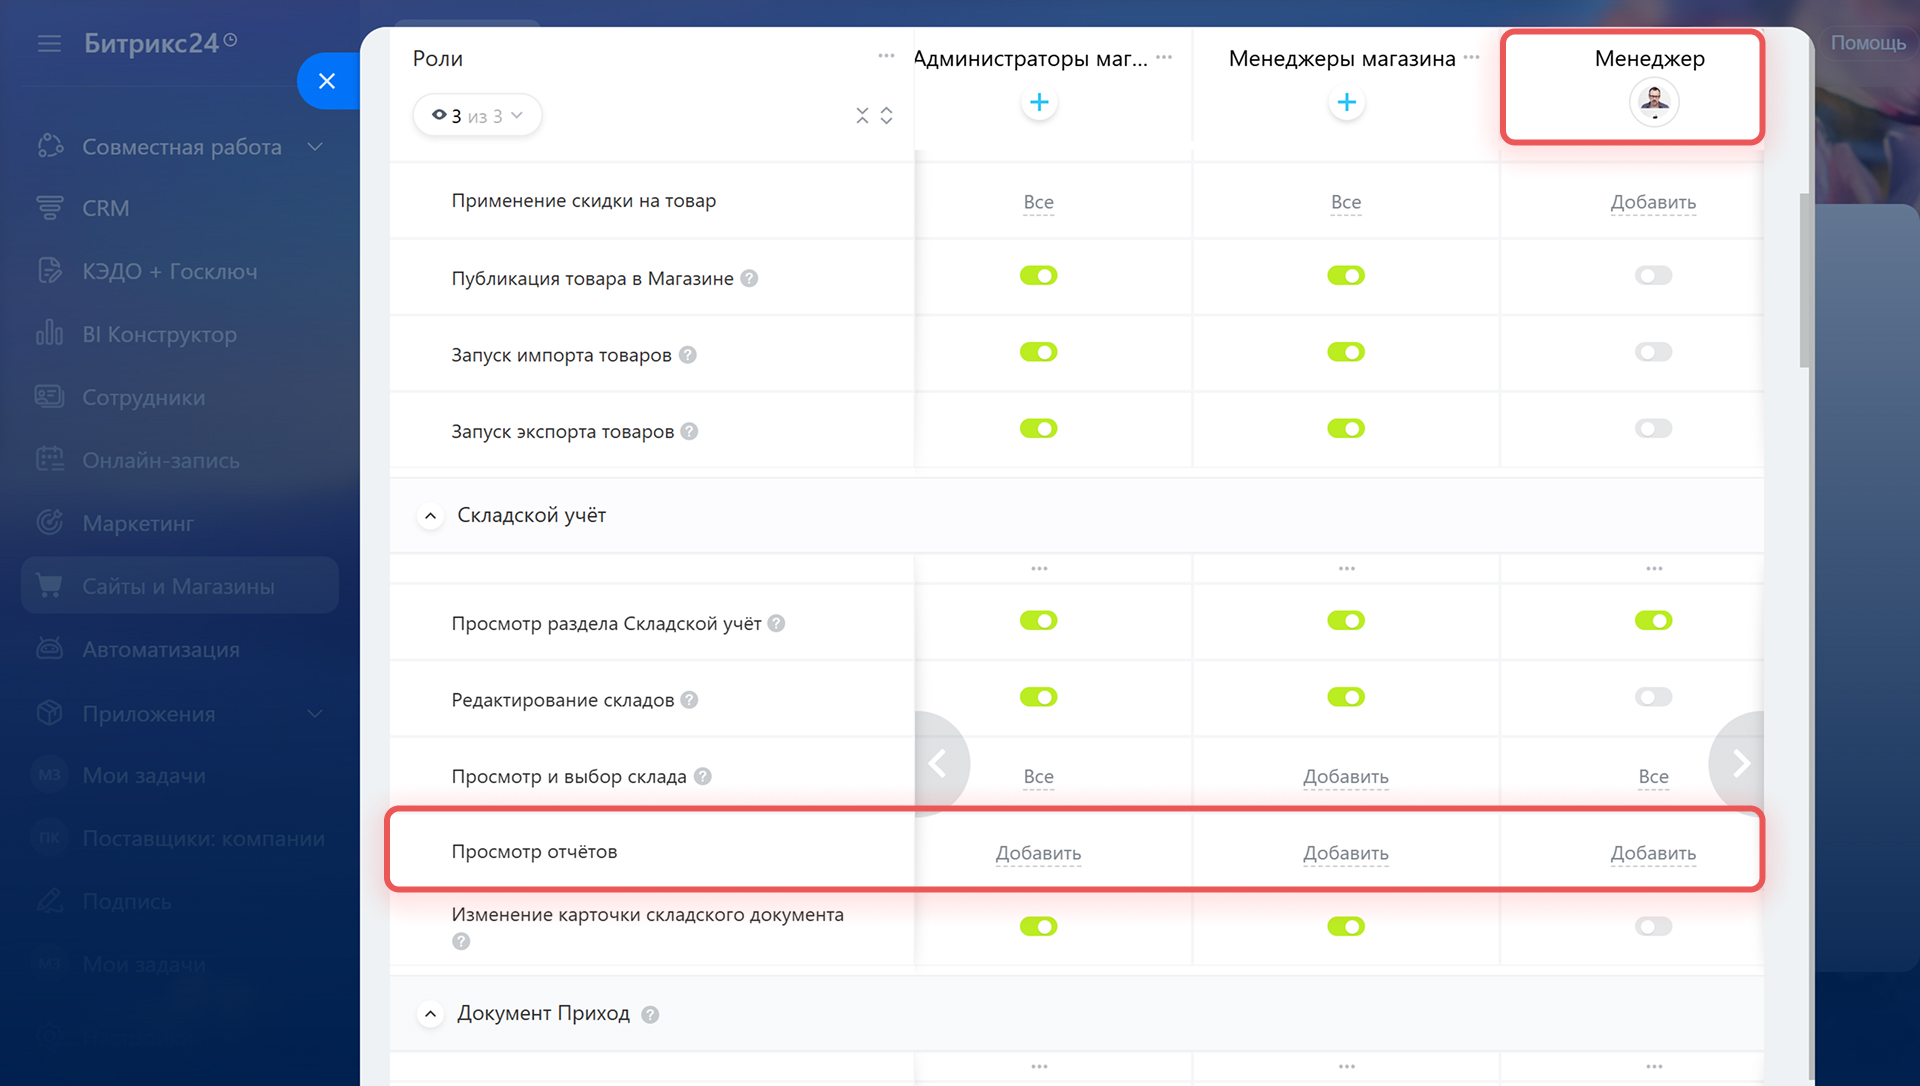Disable Просмотр раздела Складской учёт for Менеджер

click(1653, 620)
